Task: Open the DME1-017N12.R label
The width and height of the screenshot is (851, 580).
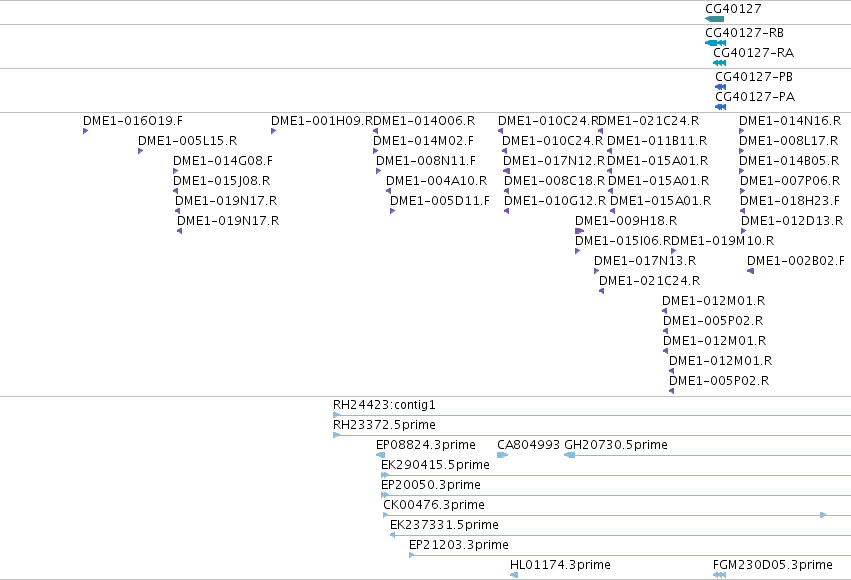Action: pyautogui.click(x=554, y=161)
